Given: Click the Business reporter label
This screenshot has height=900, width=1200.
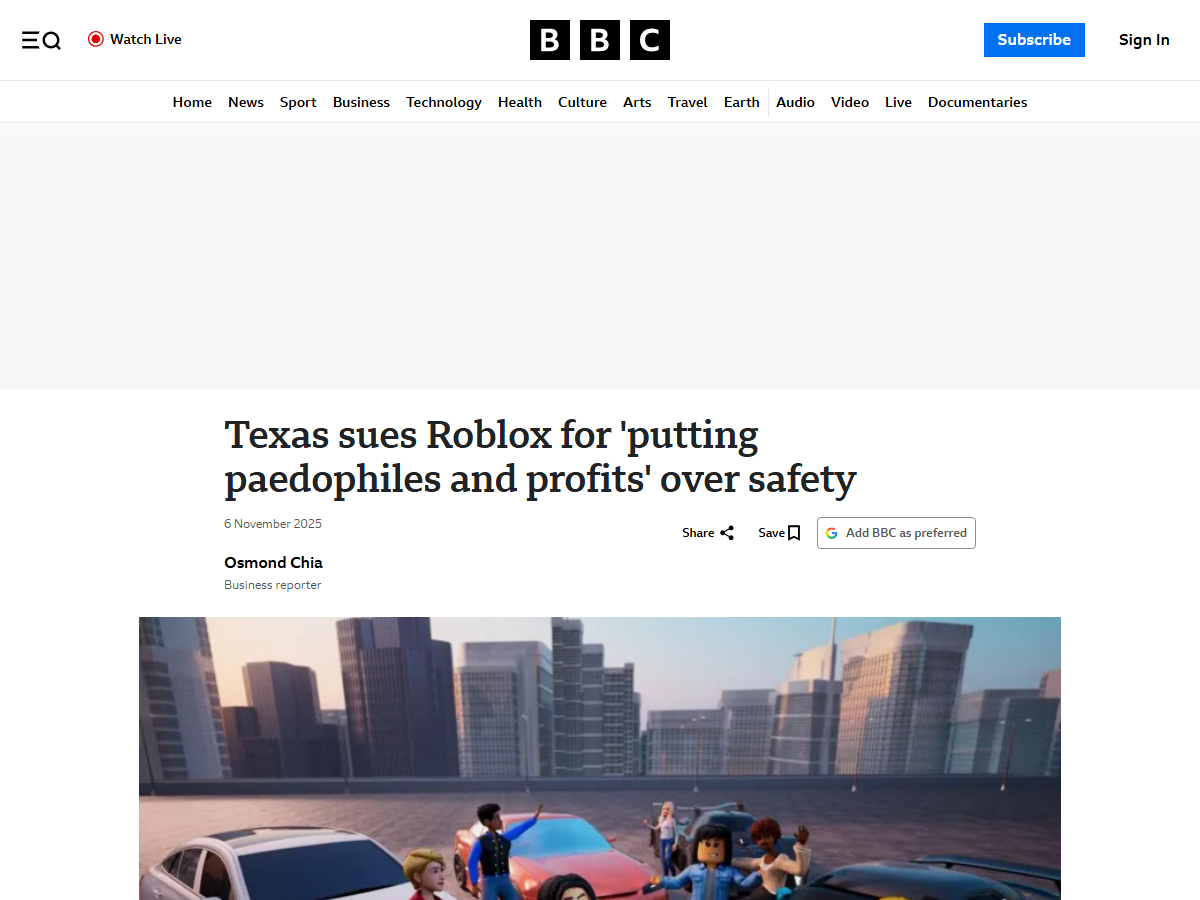Looking at the screenshot, I should click(x=273, y=585).
